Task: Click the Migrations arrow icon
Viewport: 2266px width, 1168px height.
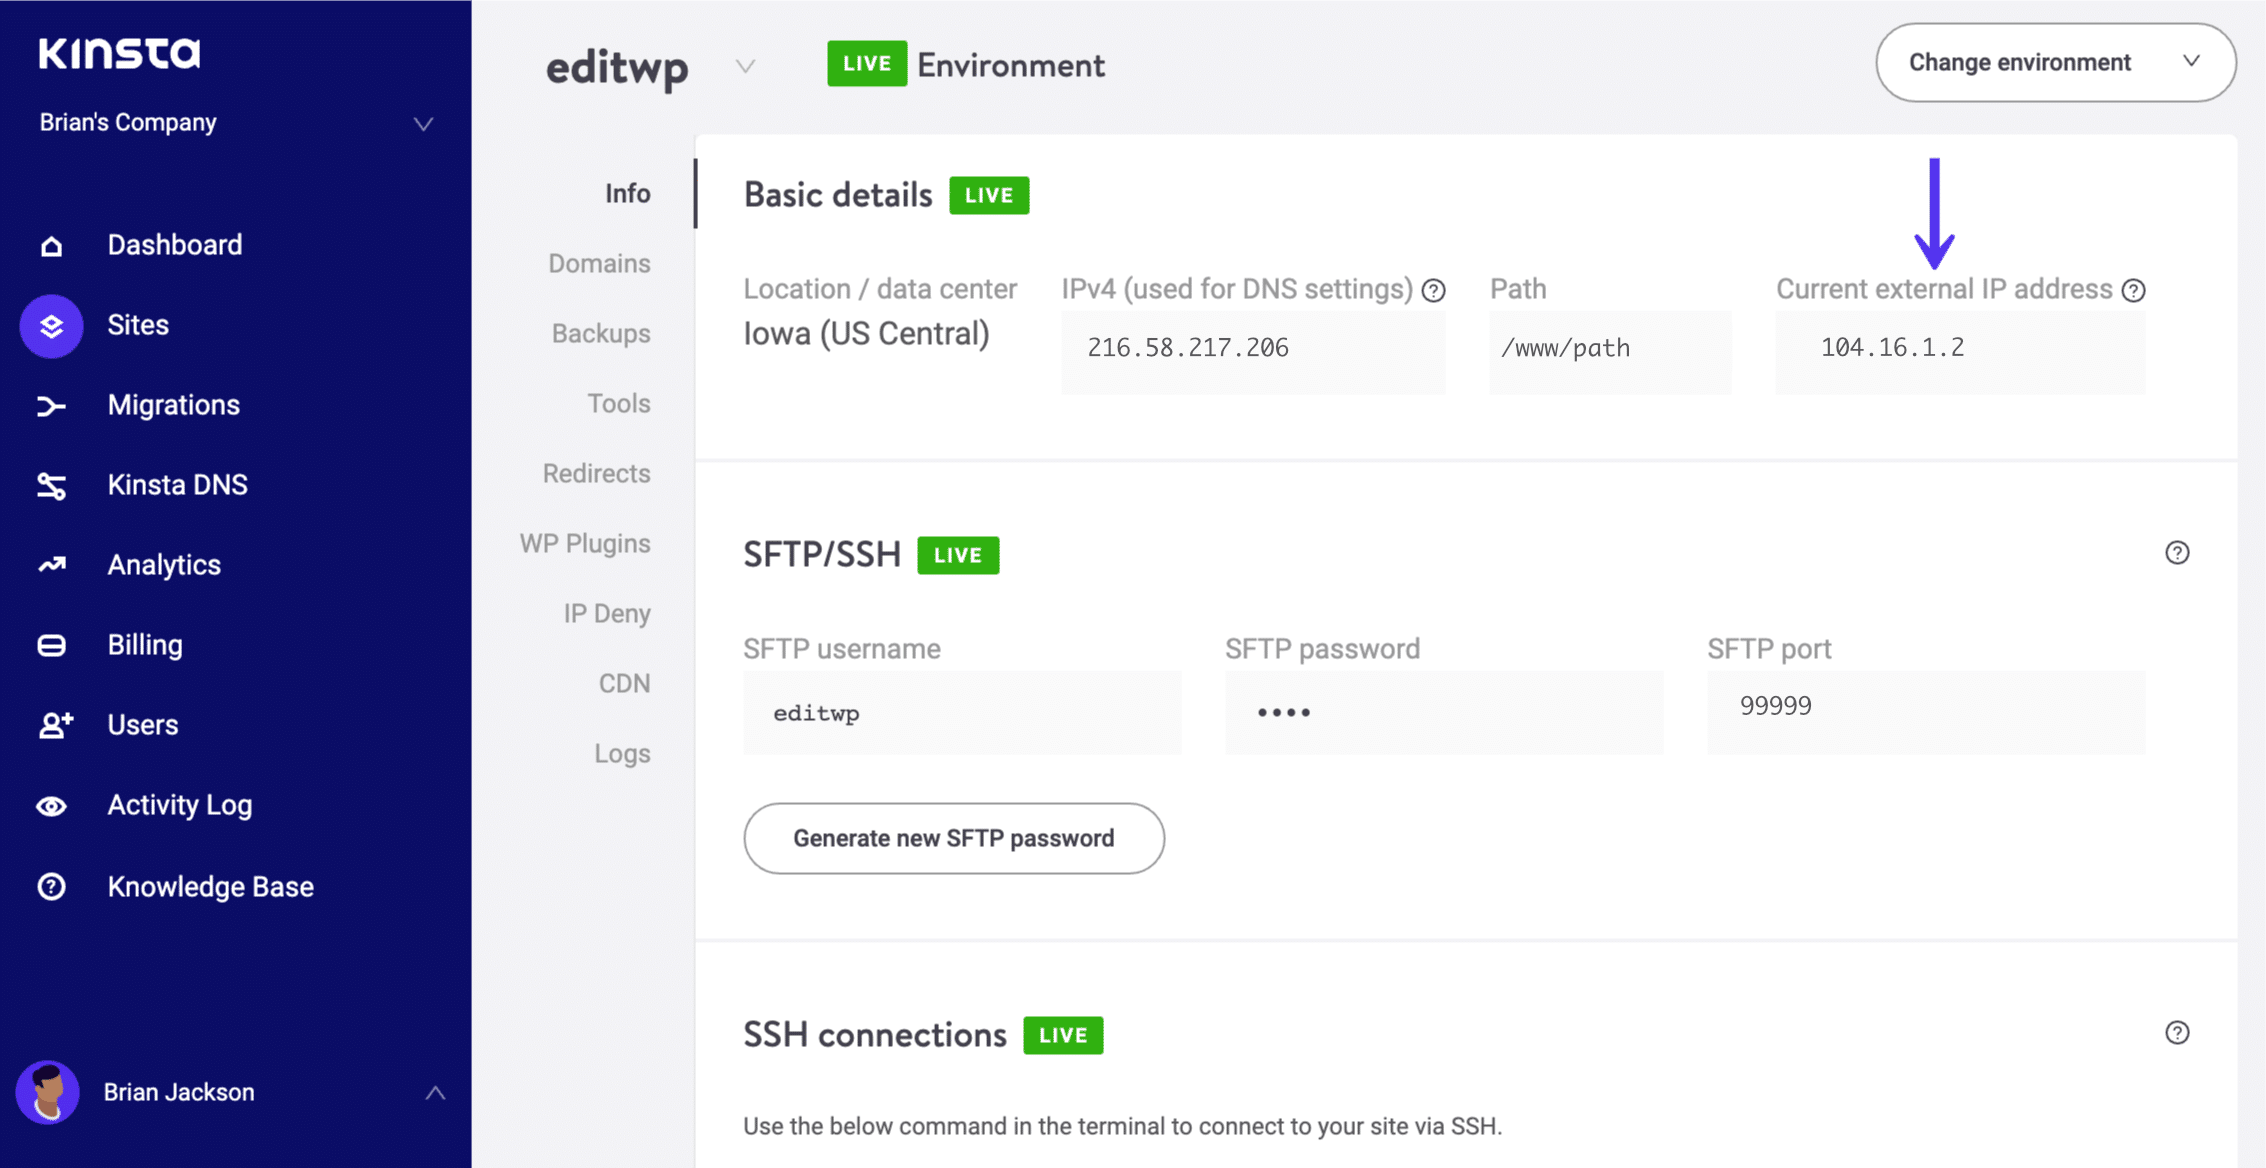Action: [x=51, y=406]
